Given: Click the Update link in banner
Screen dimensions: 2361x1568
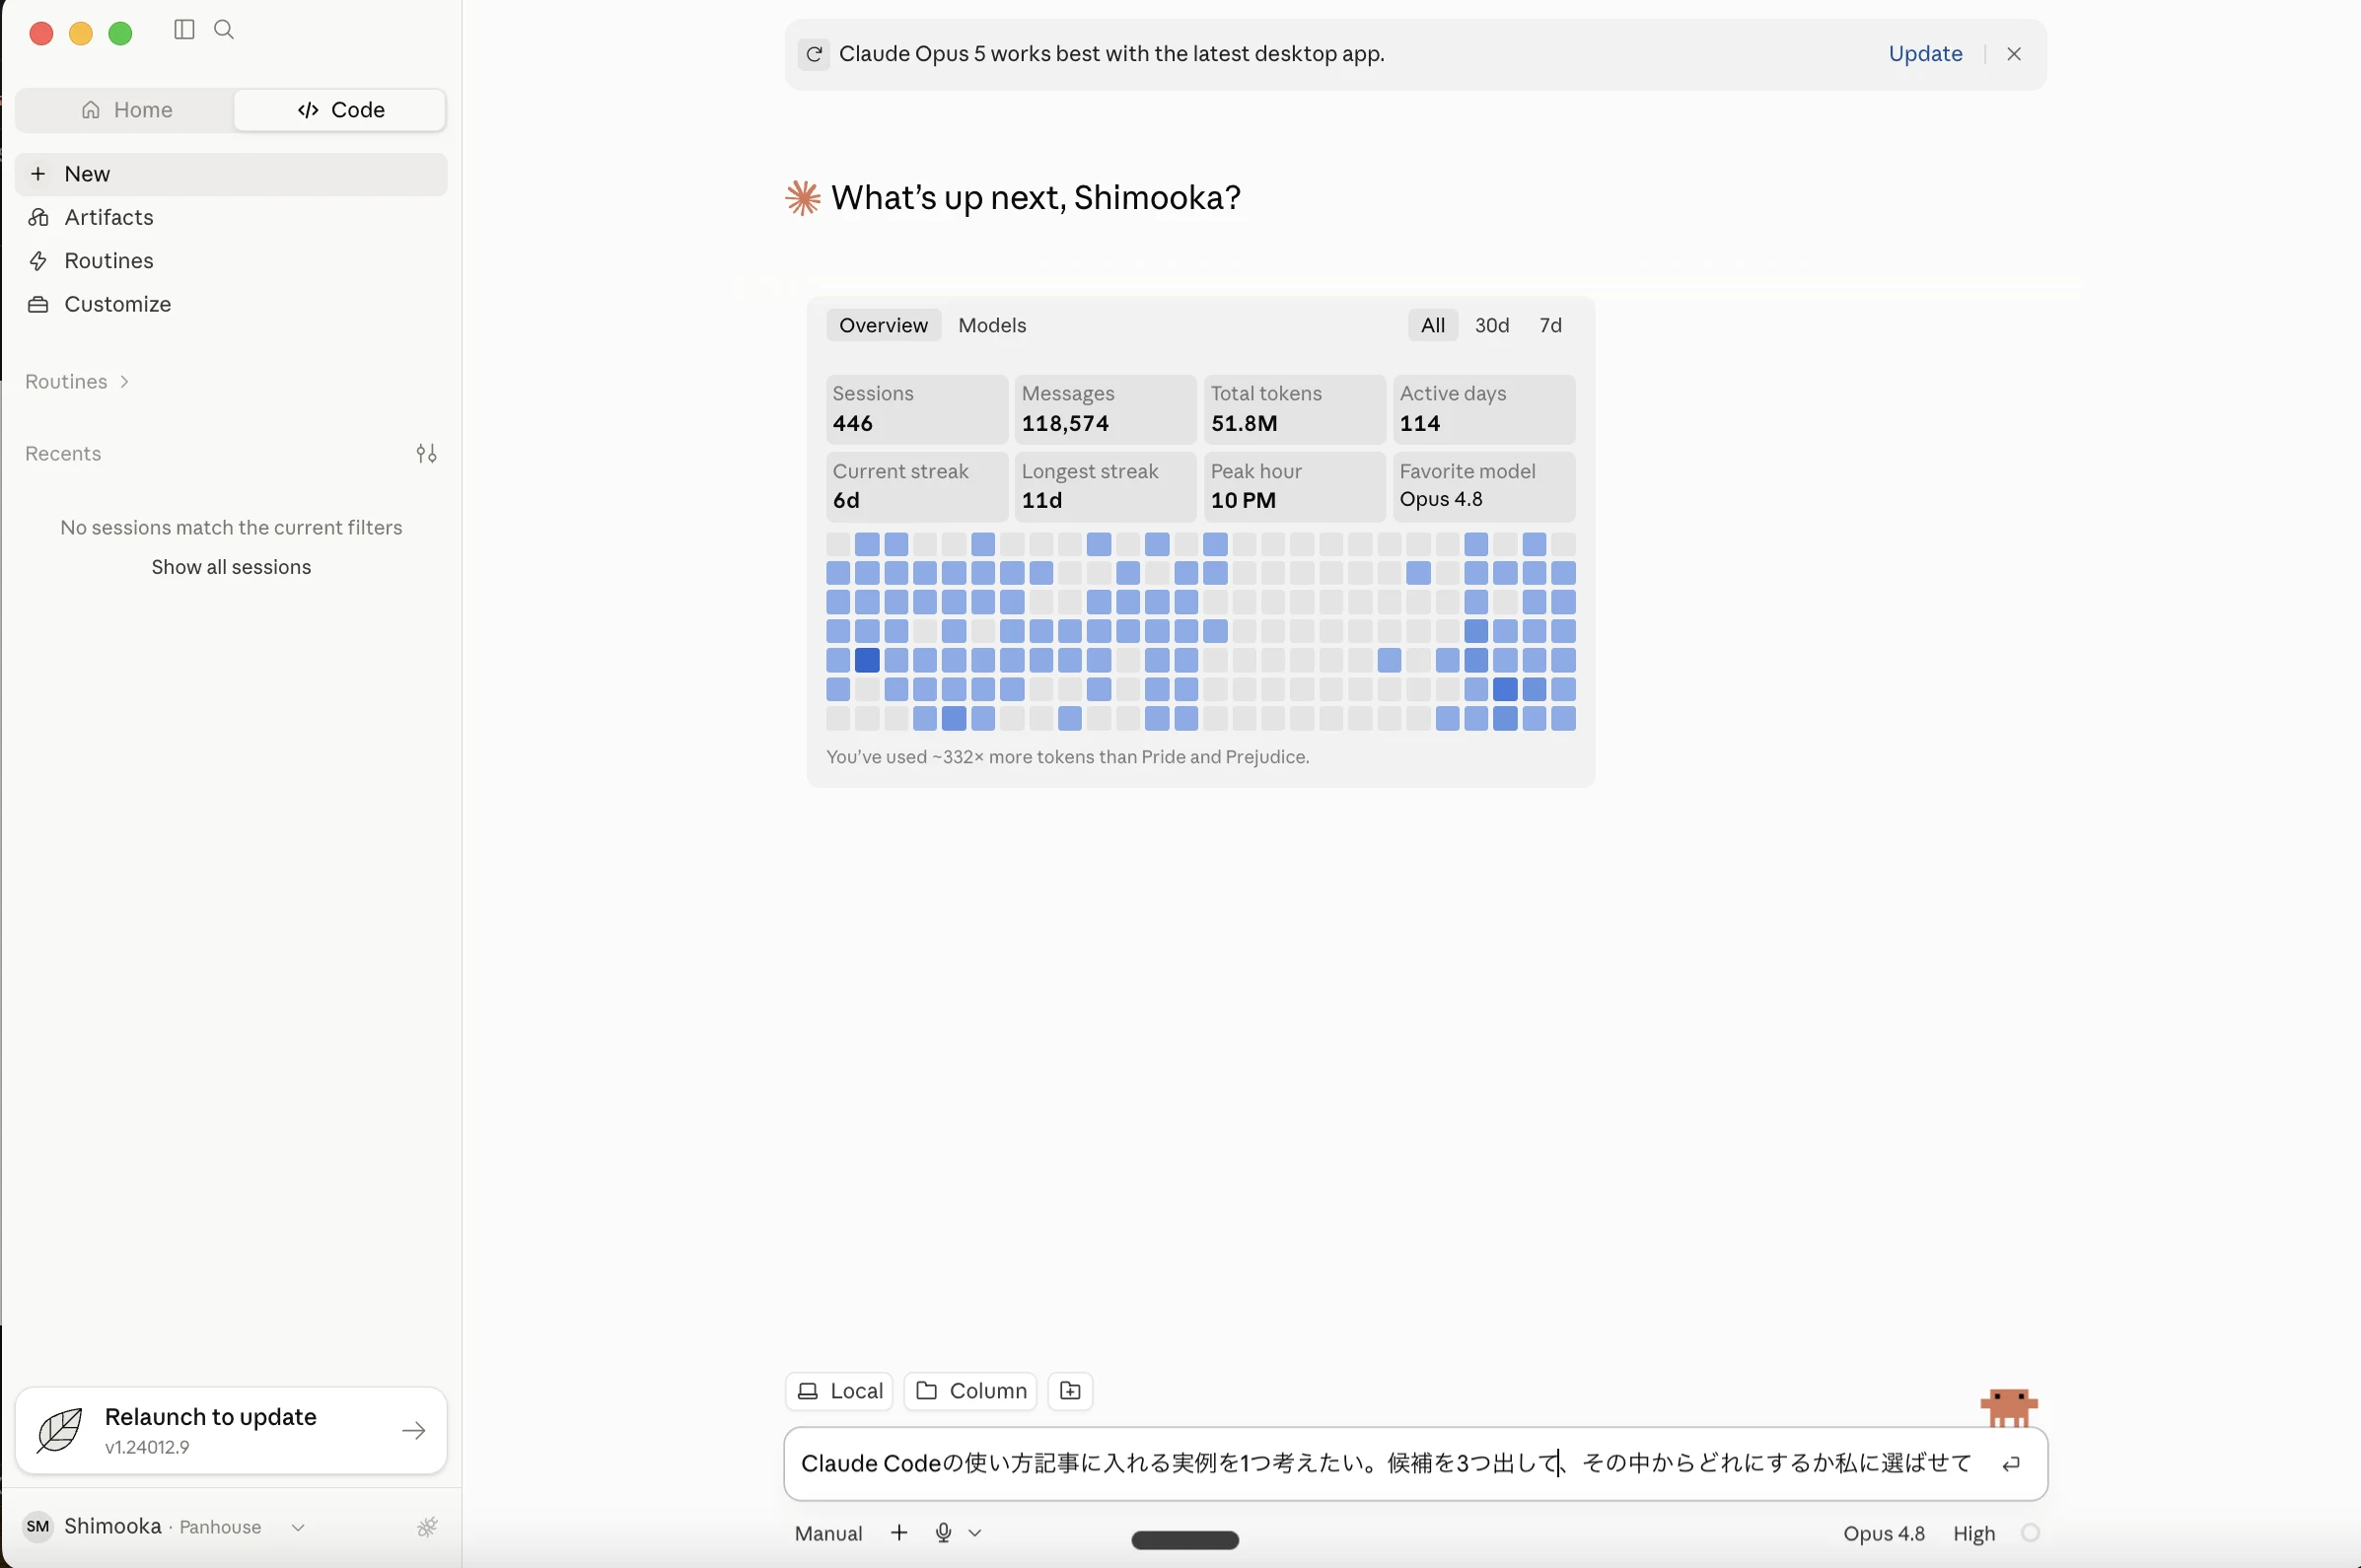Looking at the screenshot, I should click(x=1925, y=54).
